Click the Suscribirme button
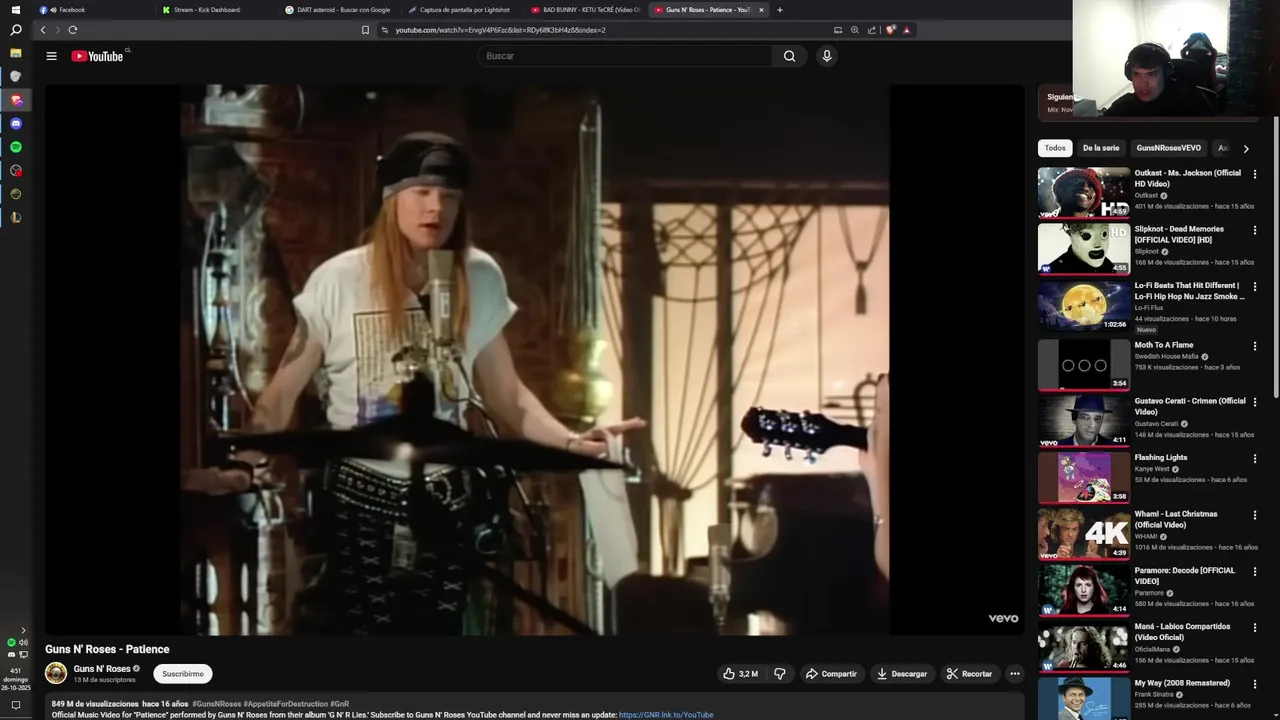Screen dimensions: 1280x720 182,674
